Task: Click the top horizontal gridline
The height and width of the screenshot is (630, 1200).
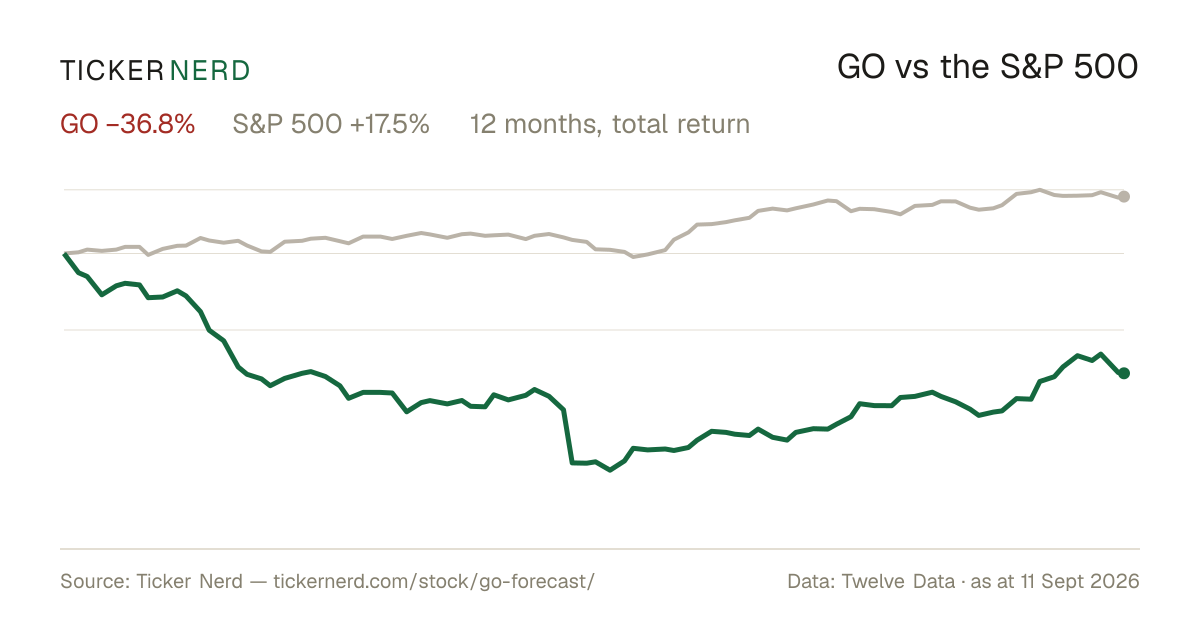Action: 594,189
